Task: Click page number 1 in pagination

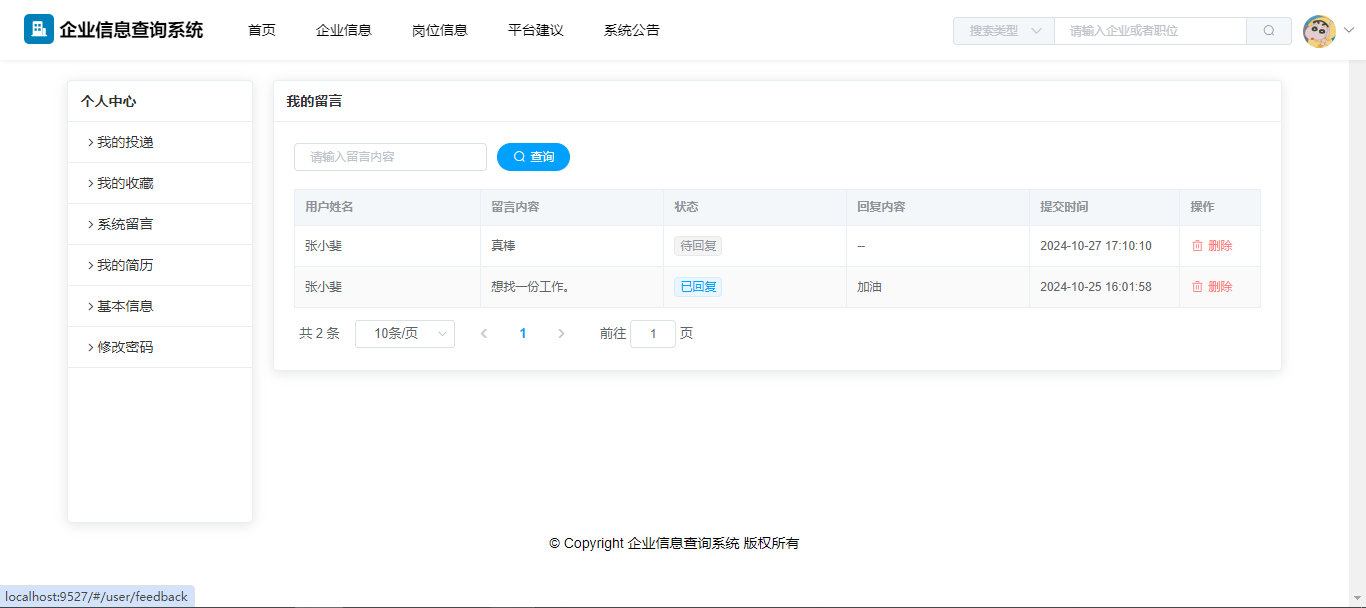Action: click(523, 334)
